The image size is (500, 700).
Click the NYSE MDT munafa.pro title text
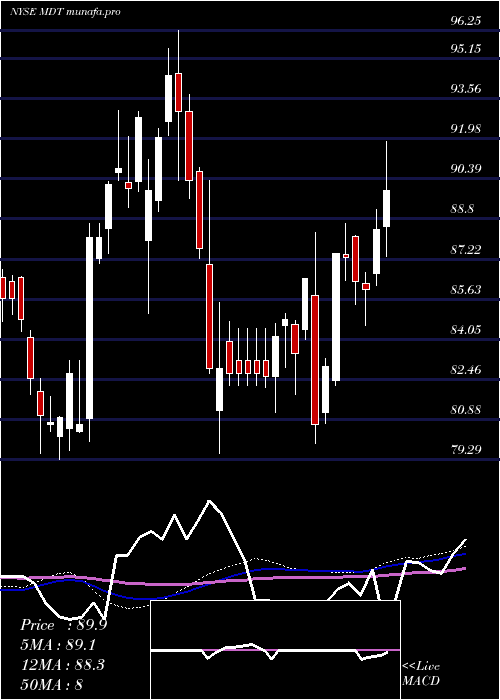pyautogui.click(x=65, y=12)
